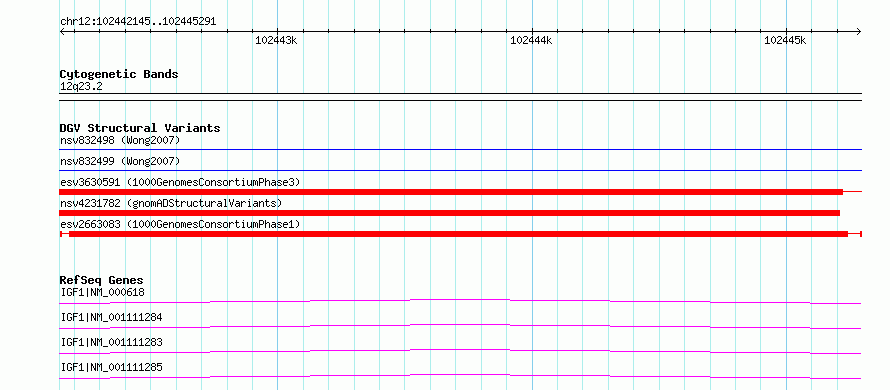Click the blue line under nsv832498
Image resolution: width=890 pixels, height=390 pixels.
pyautogui.click(x=460, y=150)
